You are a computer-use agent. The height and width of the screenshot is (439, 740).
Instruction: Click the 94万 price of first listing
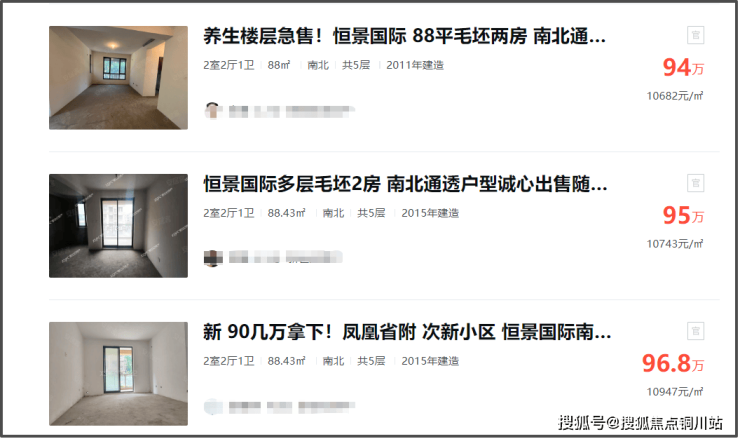pyautogui.click(x=683, y=68)
